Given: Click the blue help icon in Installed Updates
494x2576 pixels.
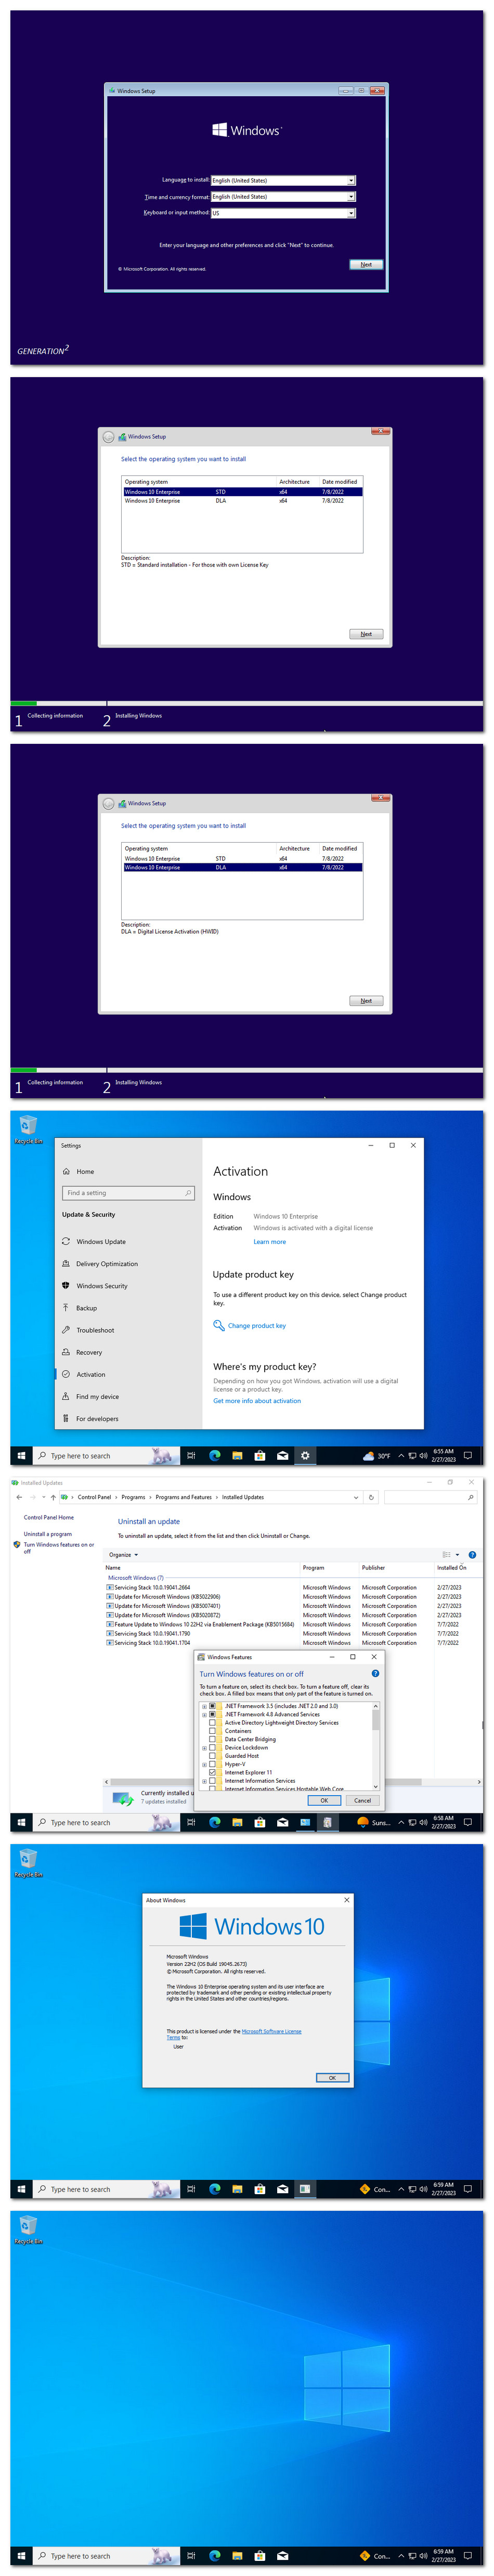Looking at the screenshot, I should point(472,1555).
